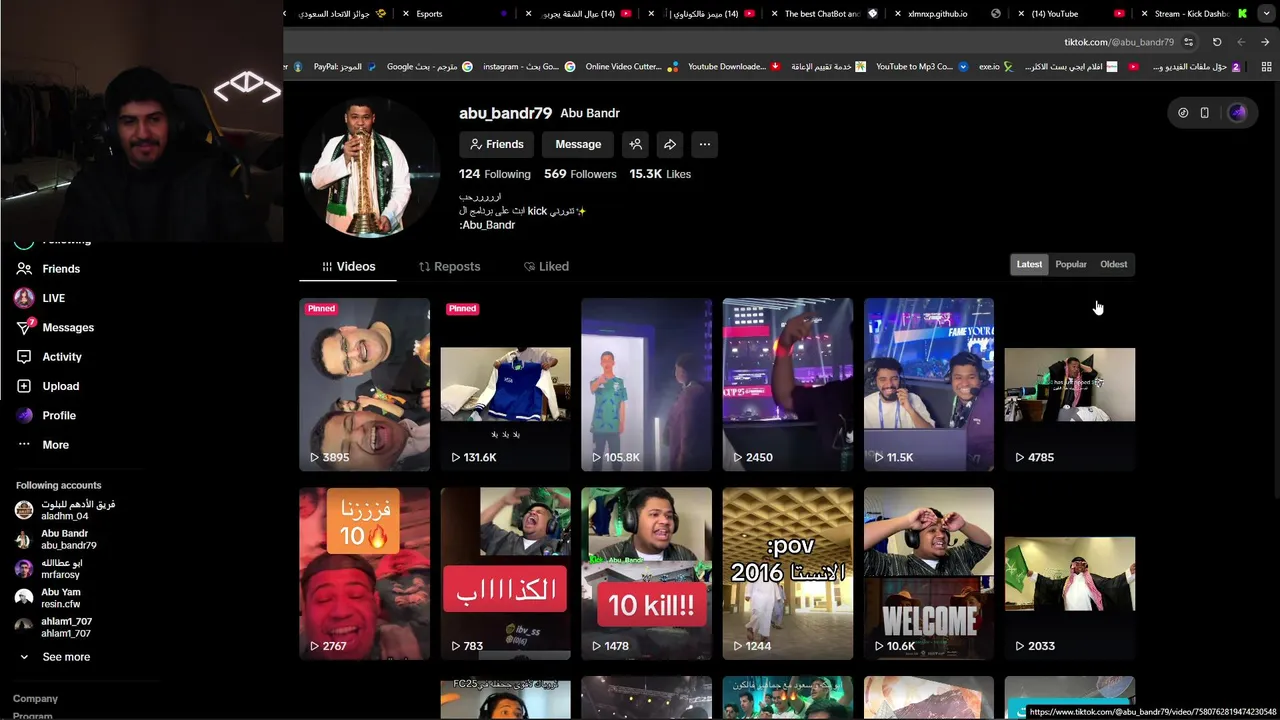Open the three-dots profile menu
Viewport: 1280px width, 720px height.
click(x=705, y=144)
